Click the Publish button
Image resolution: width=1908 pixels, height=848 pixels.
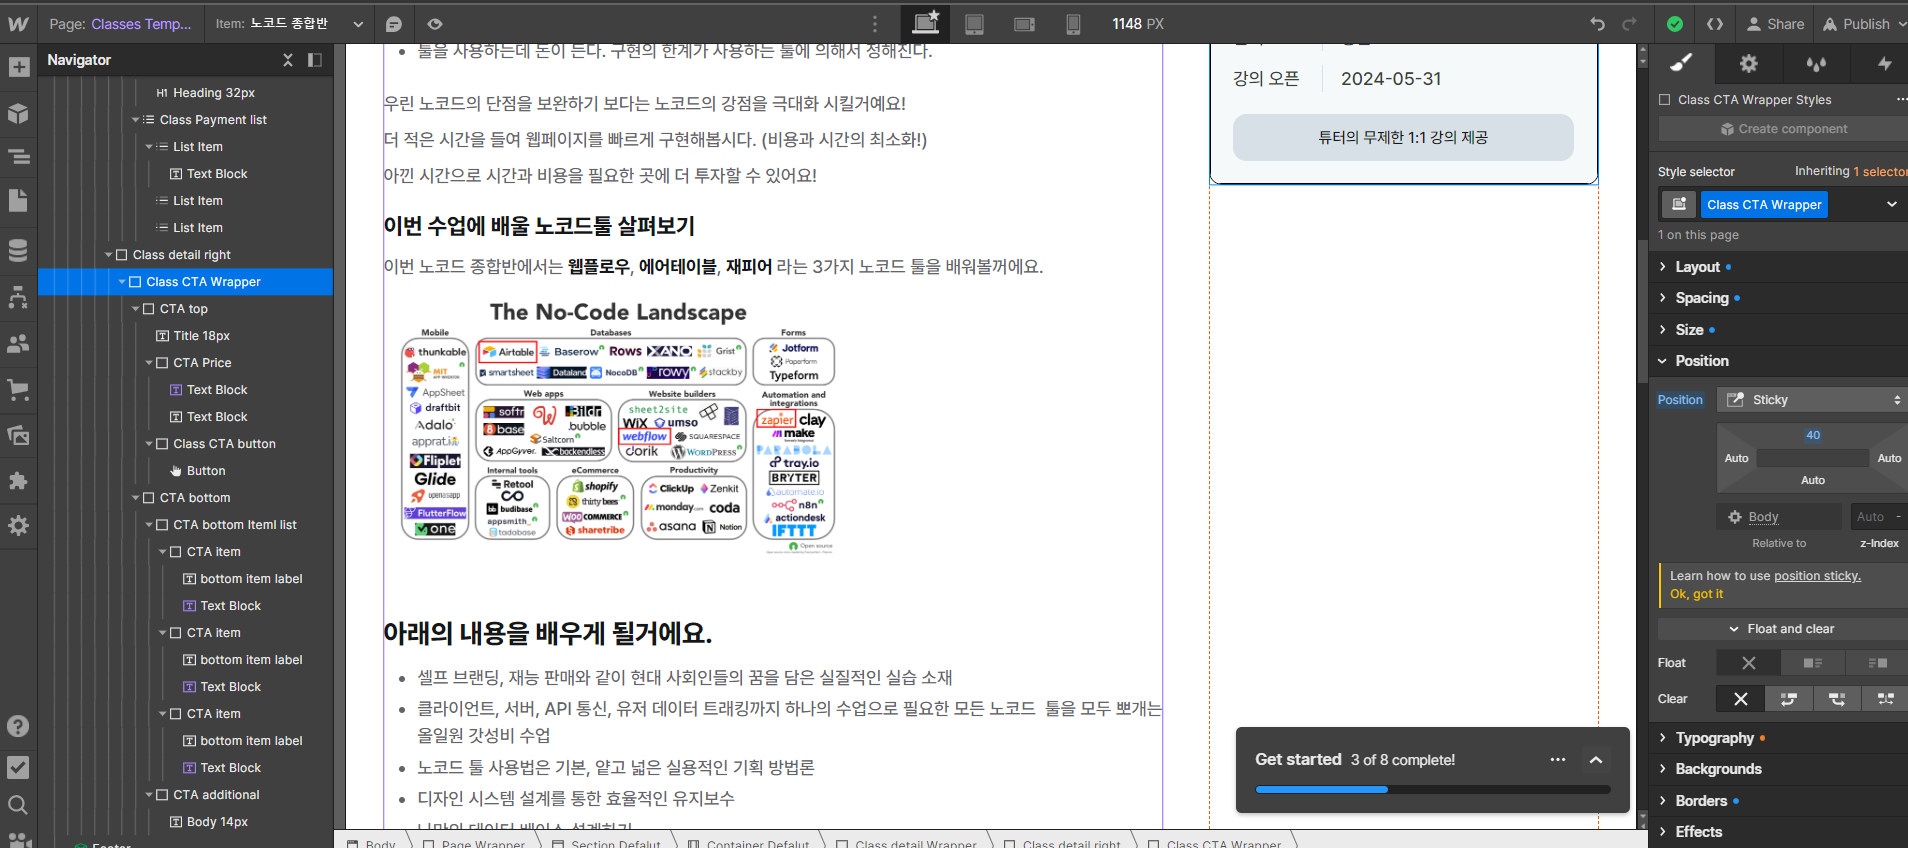pyautogui.click(x=1857, y=24)
